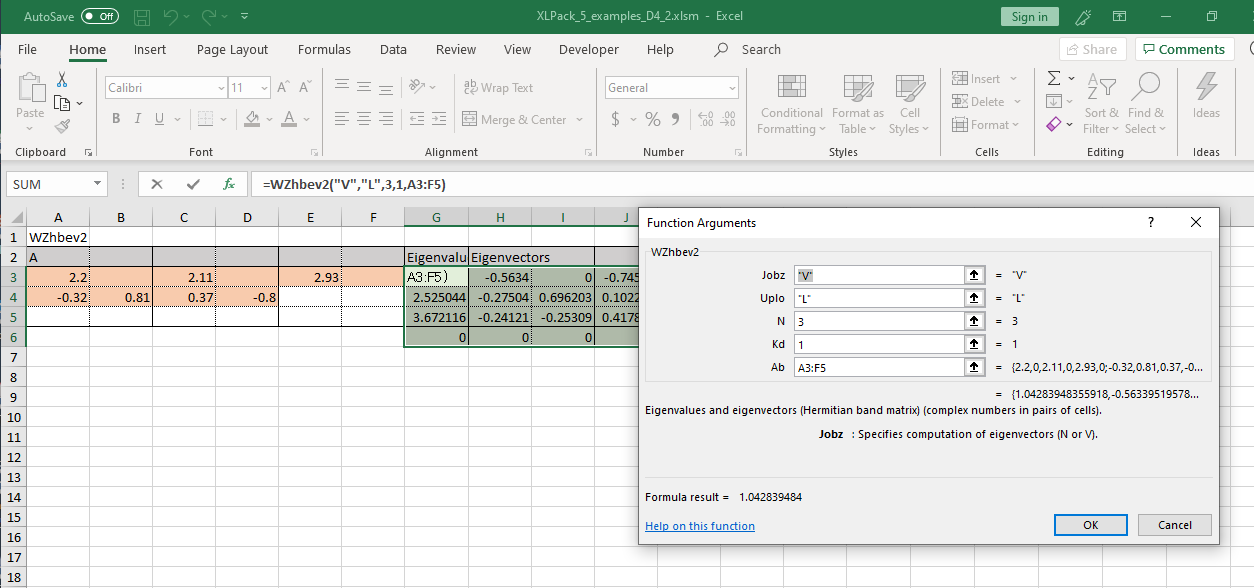
Task: Click the Paste clipboard icon
Action: [30, 89]
